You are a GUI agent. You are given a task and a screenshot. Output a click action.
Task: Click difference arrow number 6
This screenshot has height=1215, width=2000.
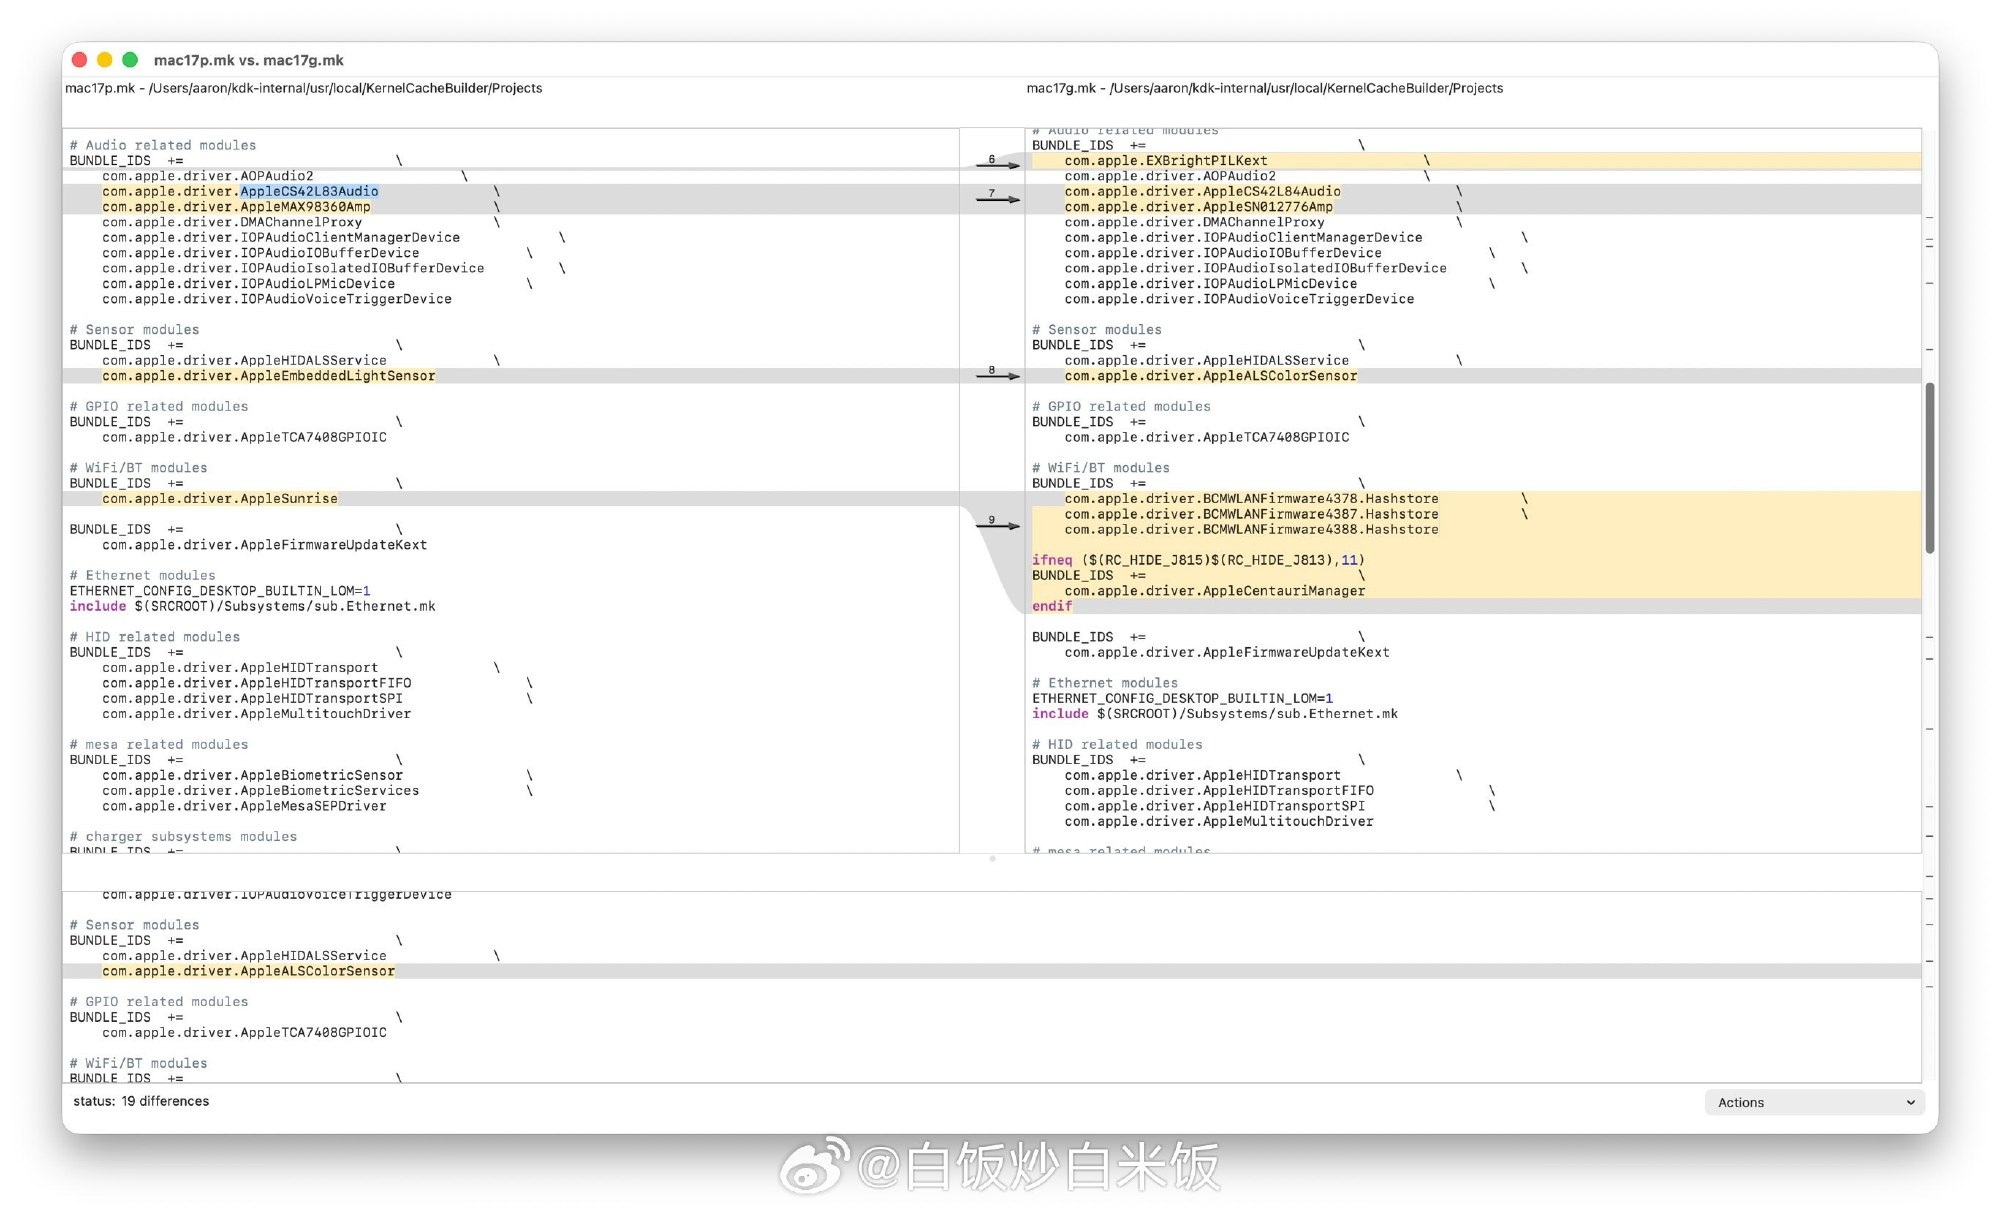pyautogui.click(x=997, y=163)
